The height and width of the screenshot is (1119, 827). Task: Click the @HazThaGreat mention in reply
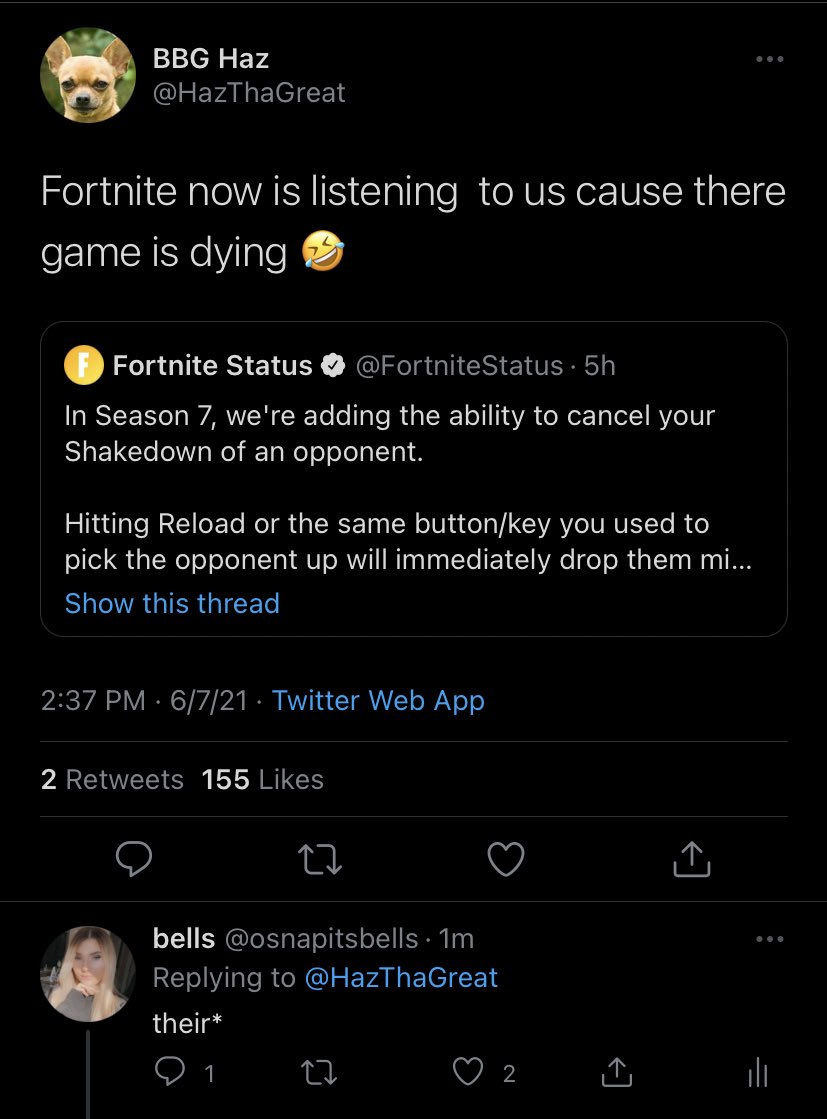point(401,977)
